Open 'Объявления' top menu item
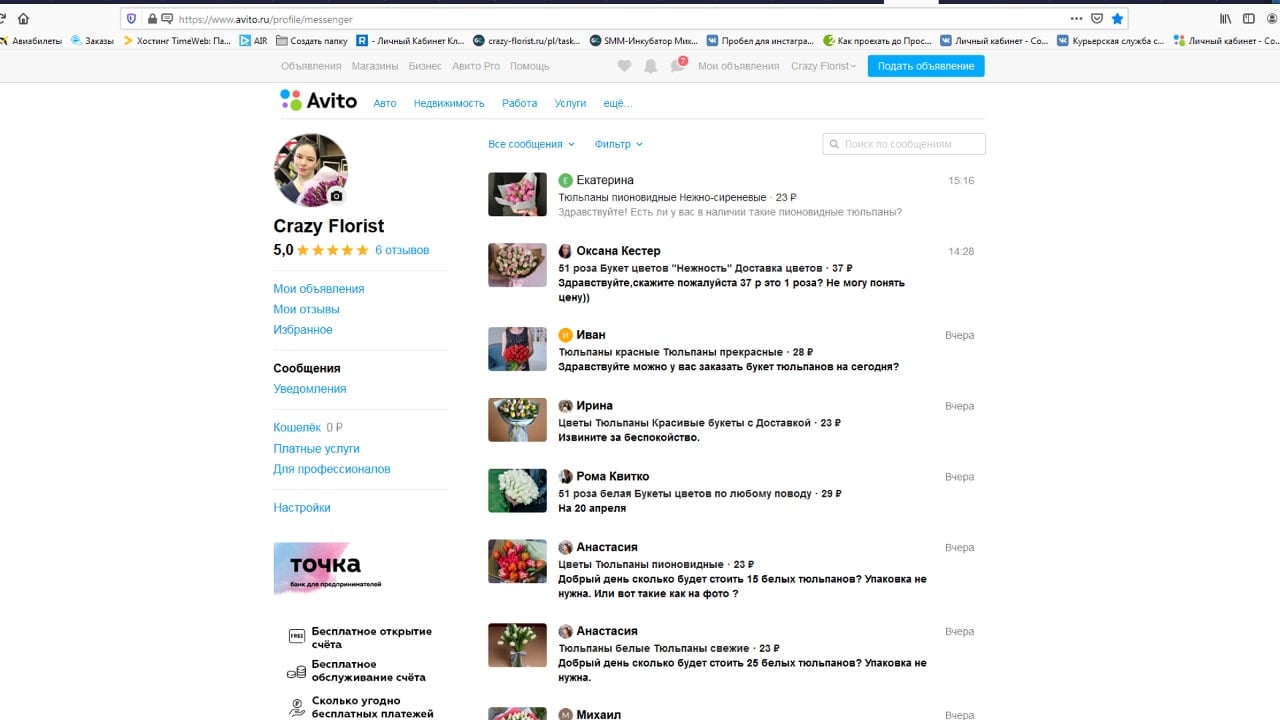Screen dimensions: 1280x720 pos(311,66)
